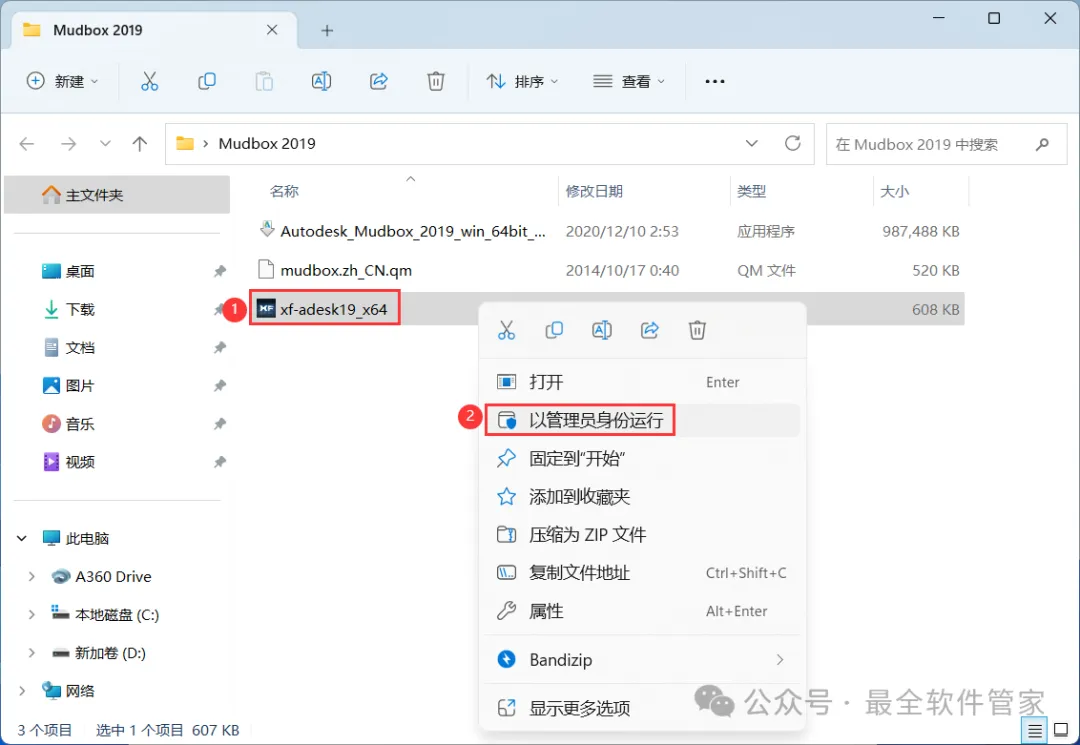Expand the 网络 tree node
1080x745 pixels.
click(22, 691)
